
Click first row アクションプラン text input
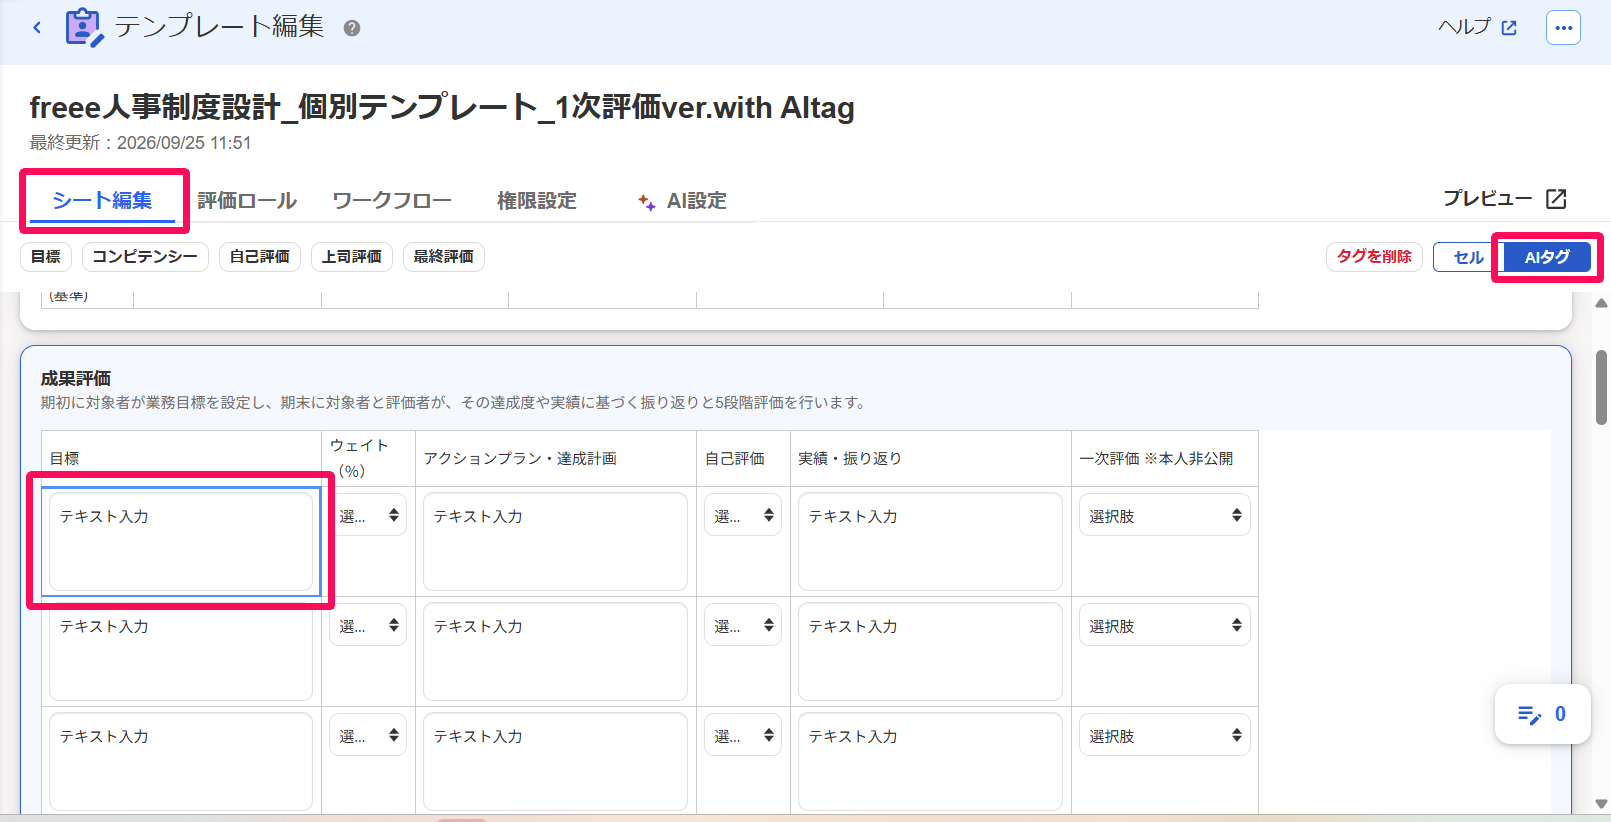coord(555,541)
